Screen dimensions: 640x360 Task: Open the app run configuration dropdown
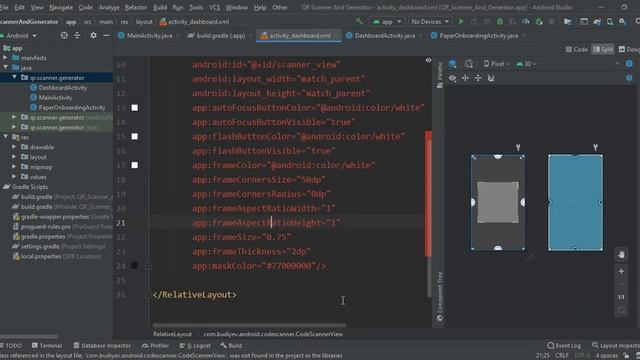(x=387, y=21)
